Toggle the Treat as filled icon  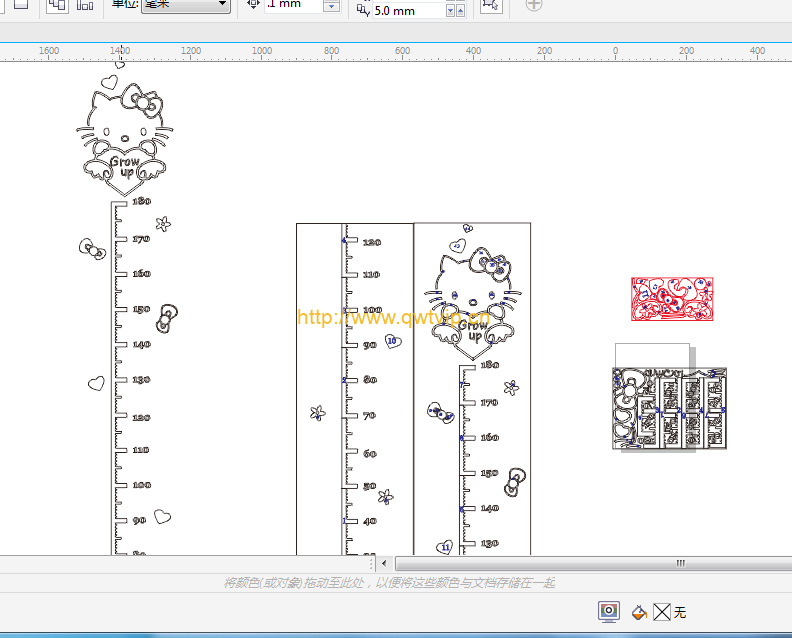coord(490,5)
